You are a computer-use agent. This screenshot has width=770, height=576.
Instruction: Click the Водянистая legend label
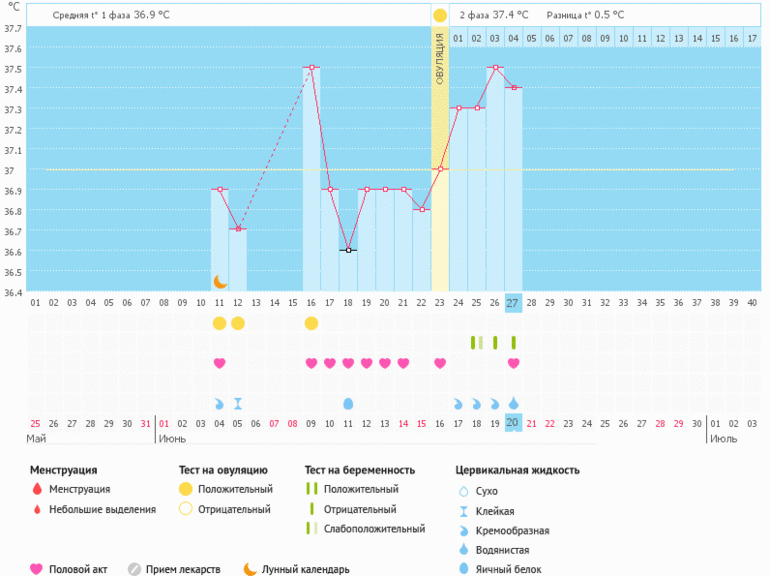point(502,550)
